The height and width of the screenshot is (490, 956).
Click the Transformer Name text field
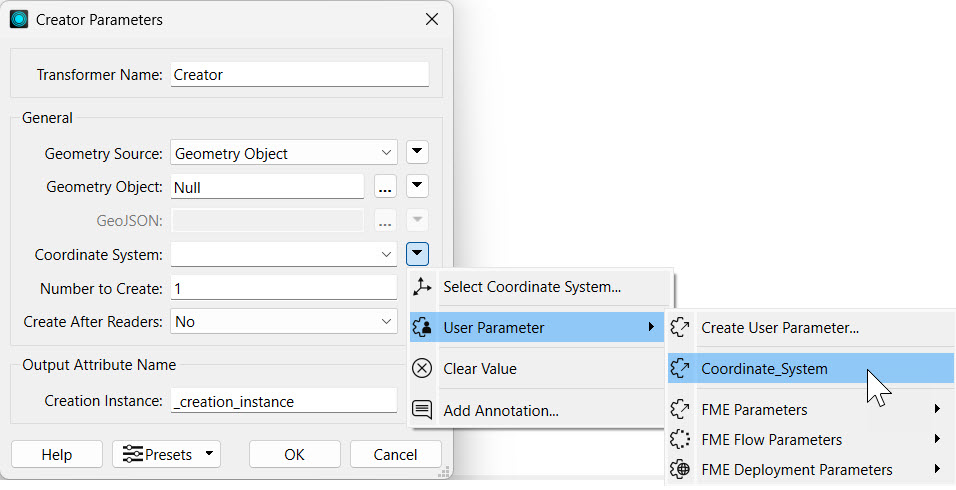pos(299,75)
